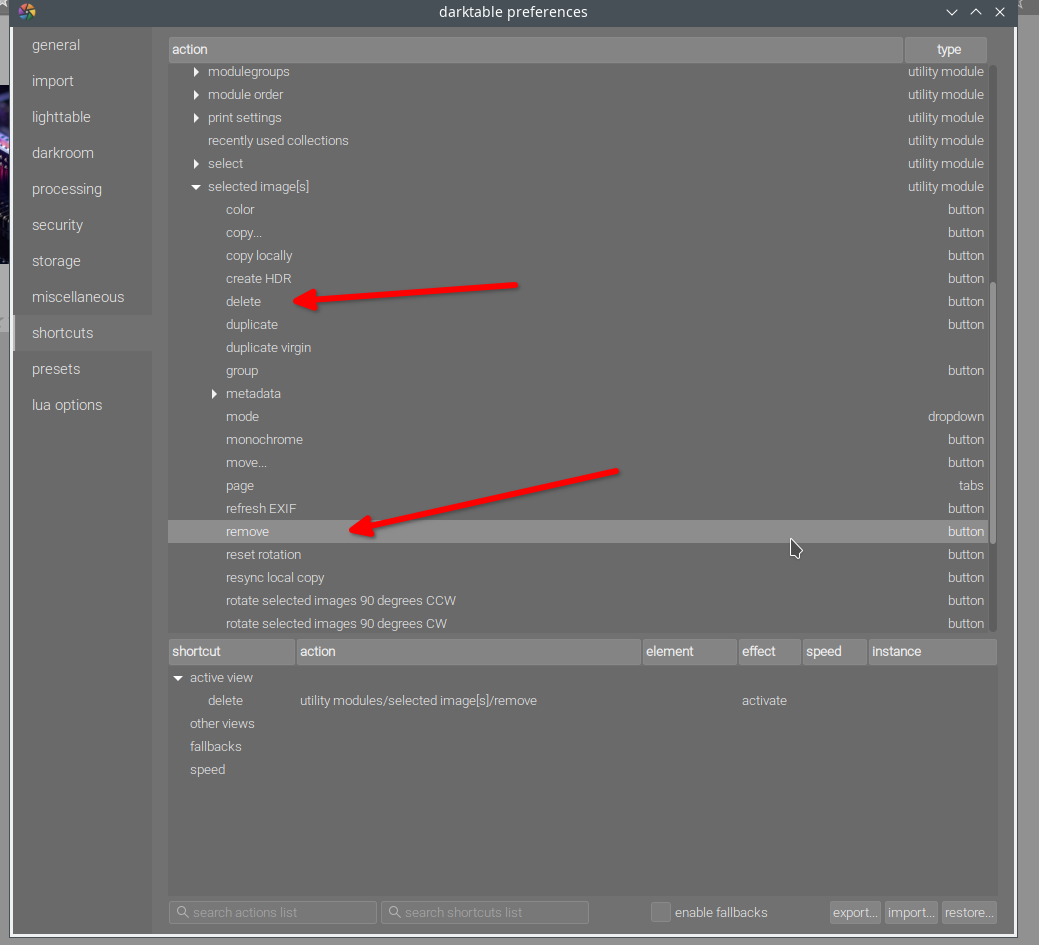Viewport: 1039px width, 945px height.
Task: Click the restore... button
Action: pos(968,912)
